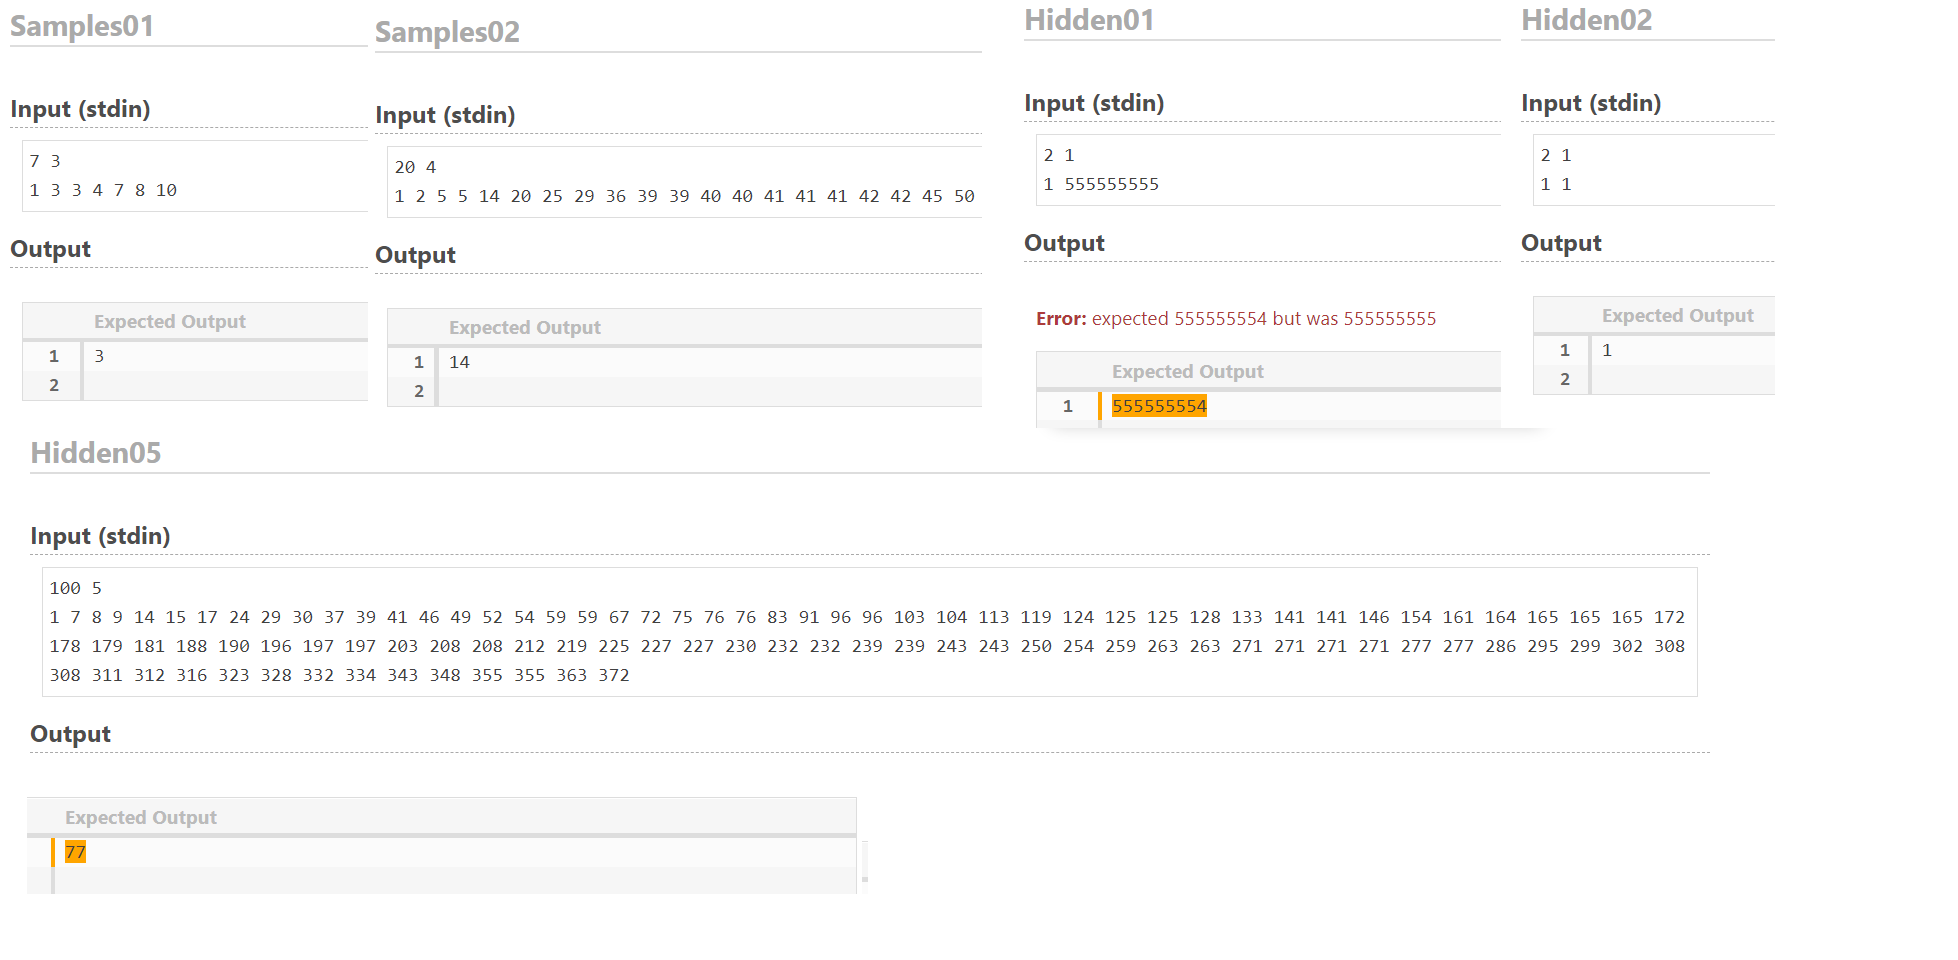The width and height of the screenshot is (1958, 960).
Task: Click the '14' expected output value in Samples02
Action: (458, 362)
